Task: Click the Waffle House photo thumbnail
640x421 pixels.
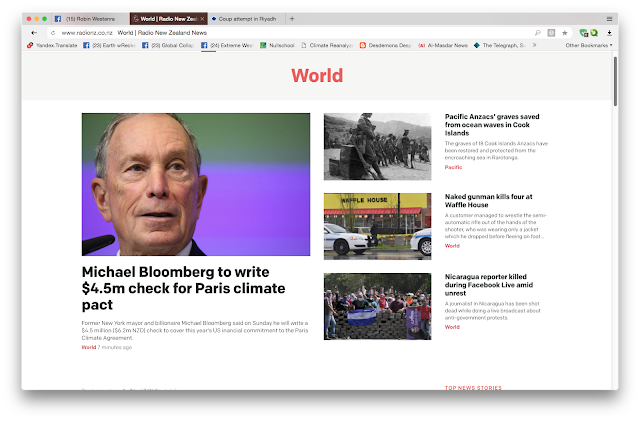Action: 378,226
